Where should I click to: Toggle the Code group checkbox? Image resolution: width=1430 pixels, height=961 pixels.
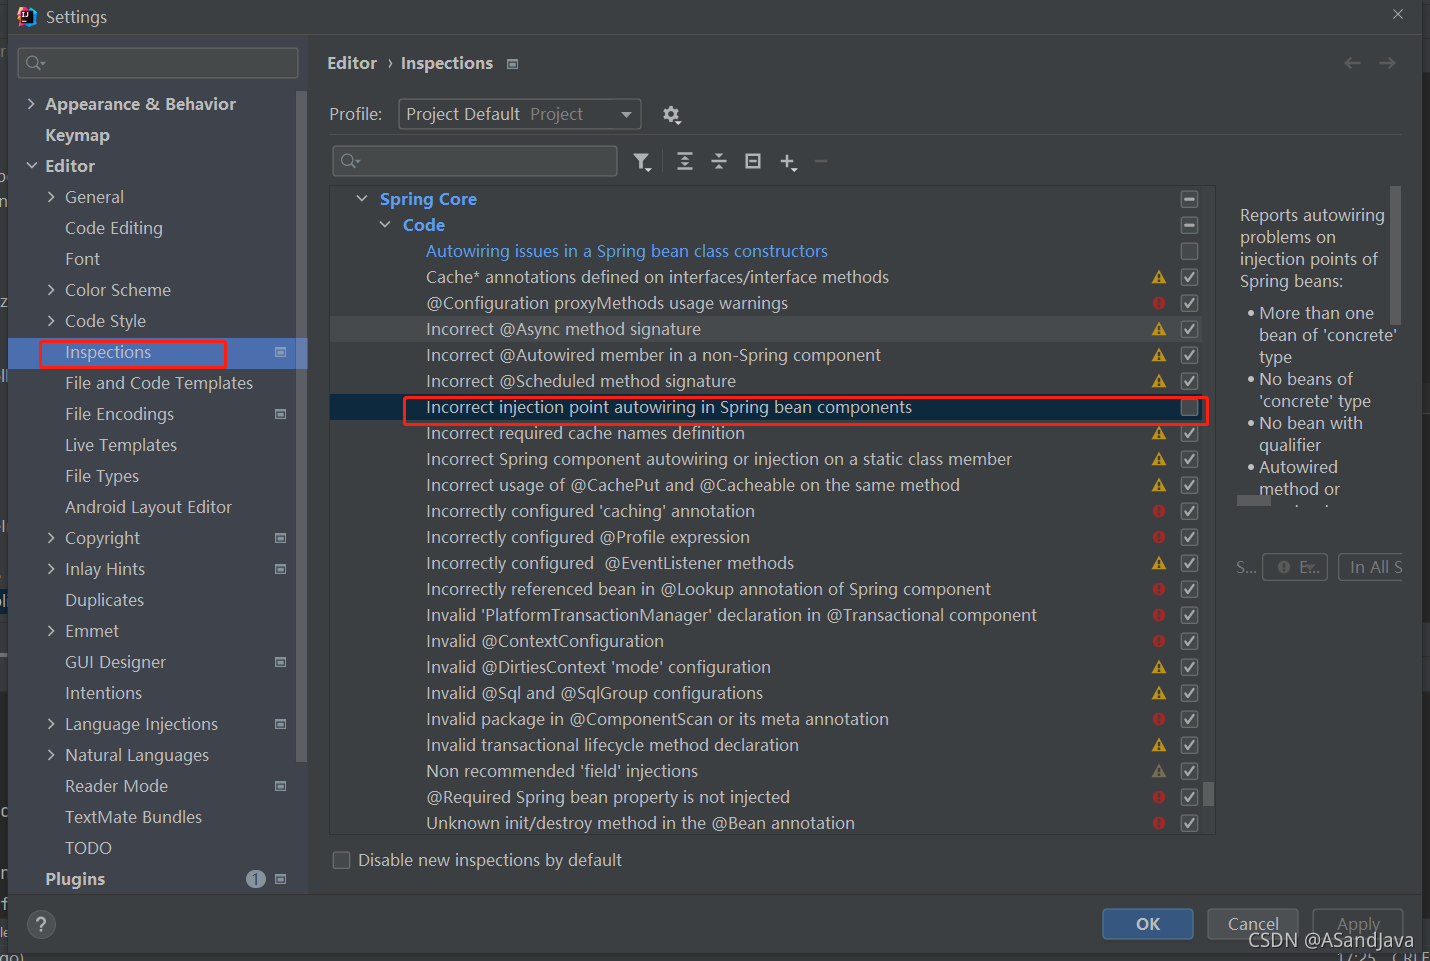coord(1189,225)
